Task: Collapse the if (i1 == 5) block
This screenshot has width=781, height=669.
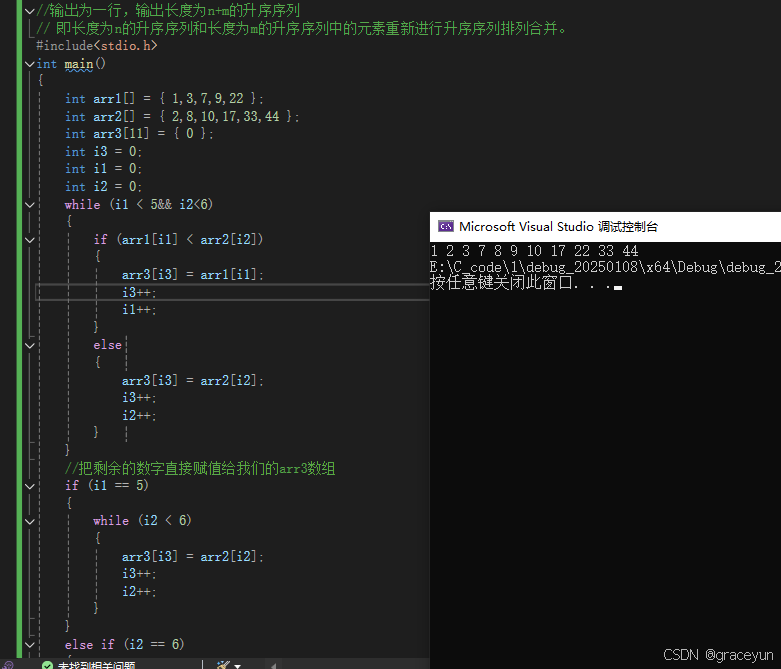Action: pyautogui.click(x=29, y=486)
